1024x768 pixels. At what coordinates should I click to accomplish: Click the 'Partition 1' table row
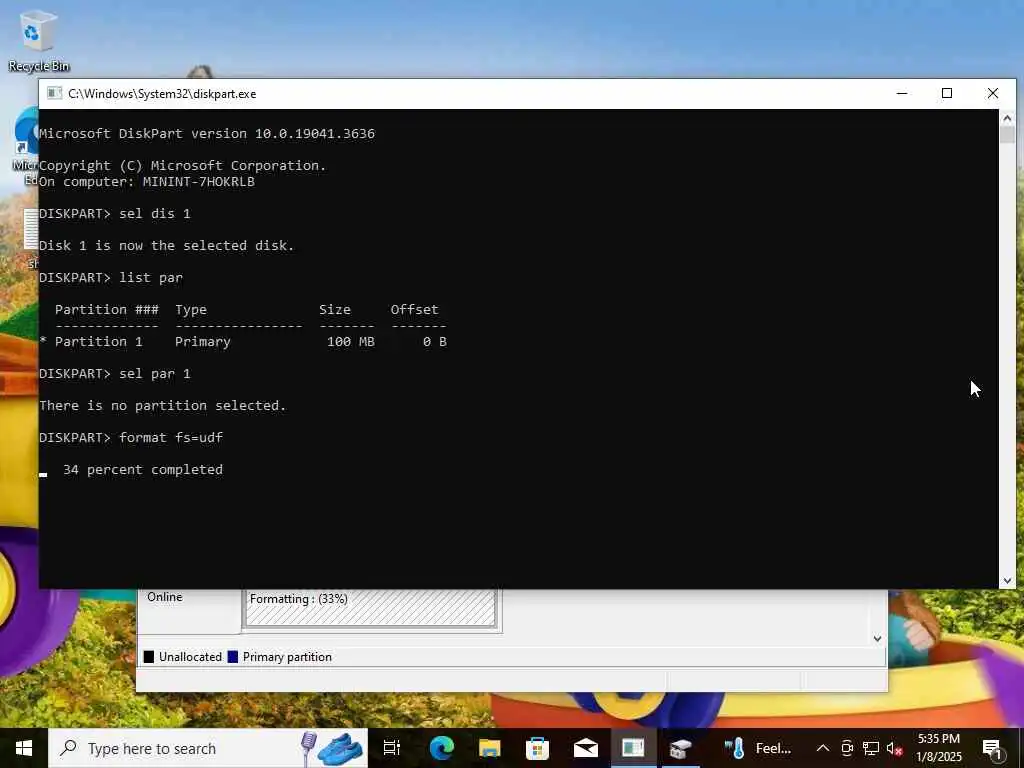(x=244, y=342)
